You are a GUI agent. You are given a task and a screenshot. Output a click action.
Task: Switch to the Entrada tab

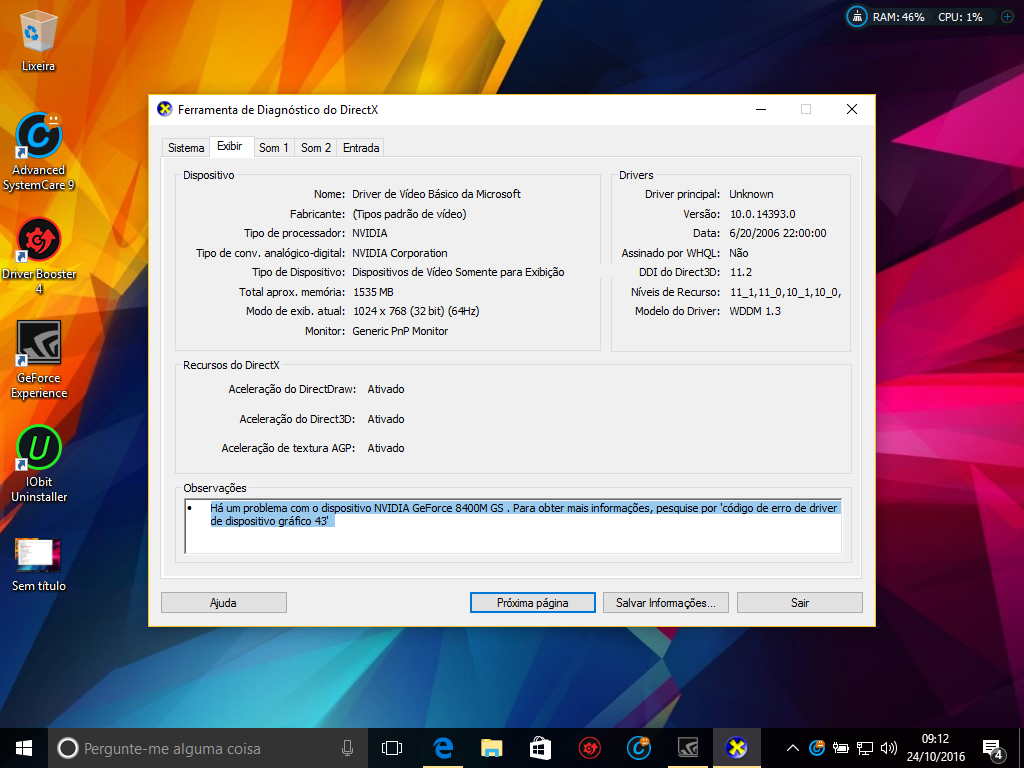[360, 148]
